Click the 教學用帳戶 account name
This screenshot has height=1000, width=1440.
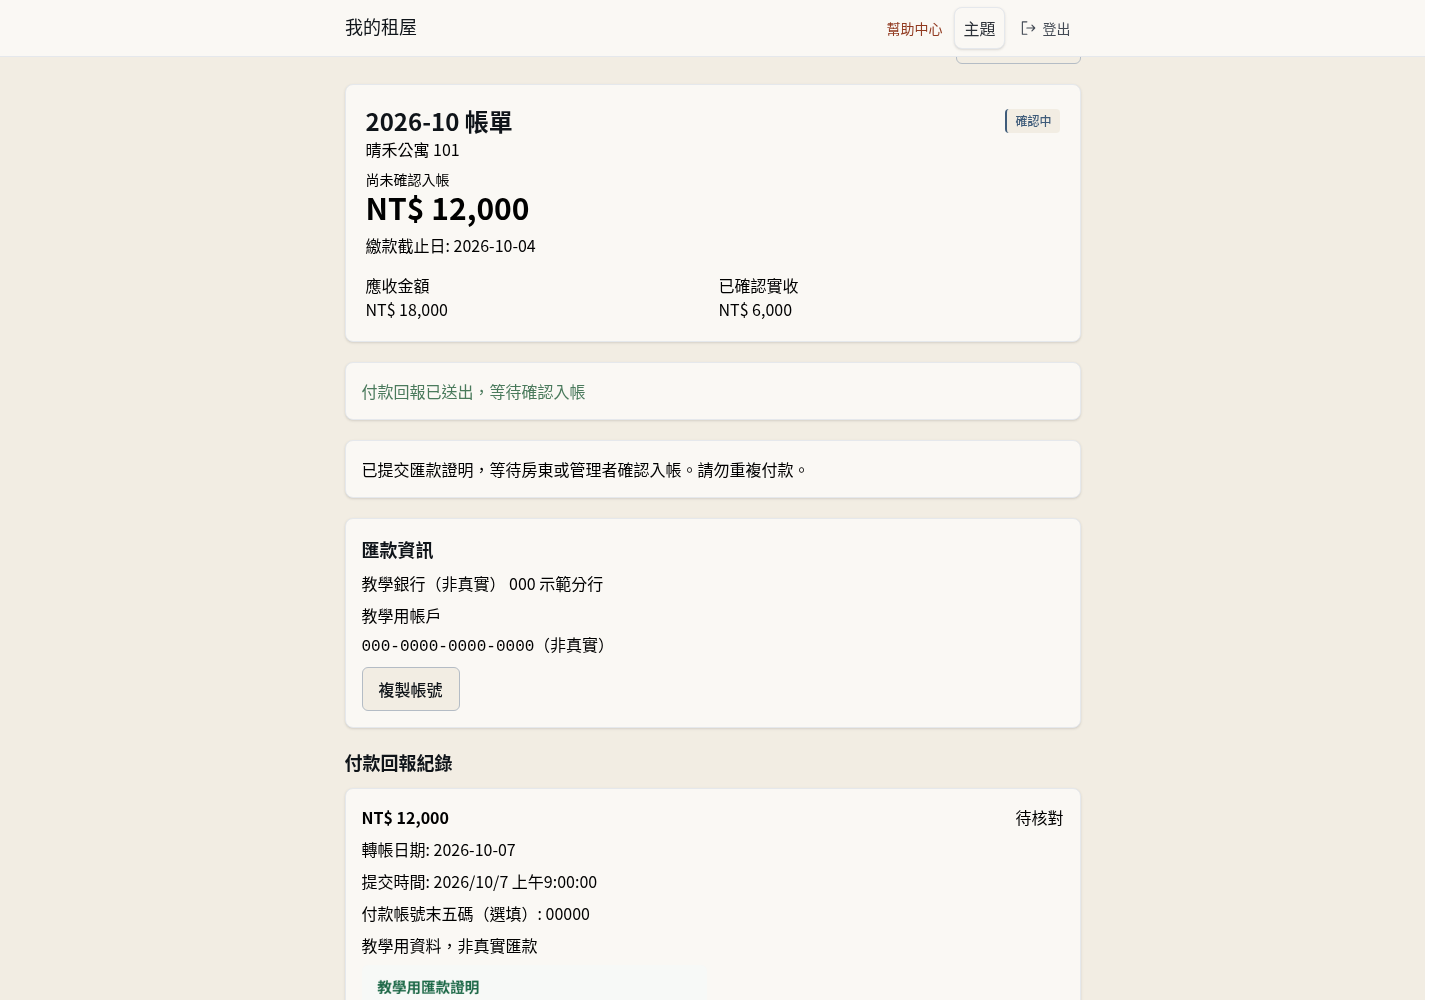point(401,616)
